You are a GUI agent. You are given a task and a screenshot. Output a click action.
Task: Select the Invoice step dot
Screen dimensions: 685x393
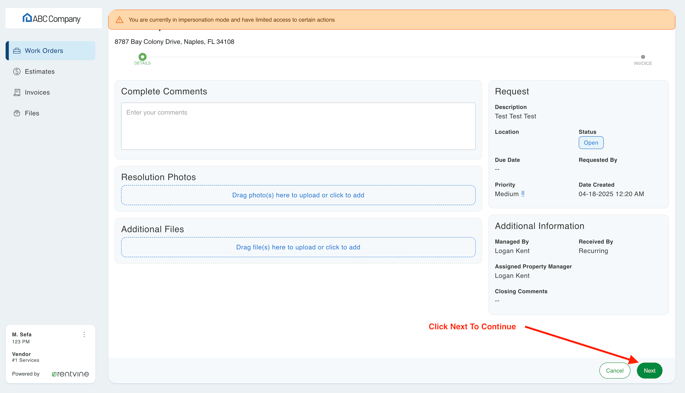click(643, 57)
